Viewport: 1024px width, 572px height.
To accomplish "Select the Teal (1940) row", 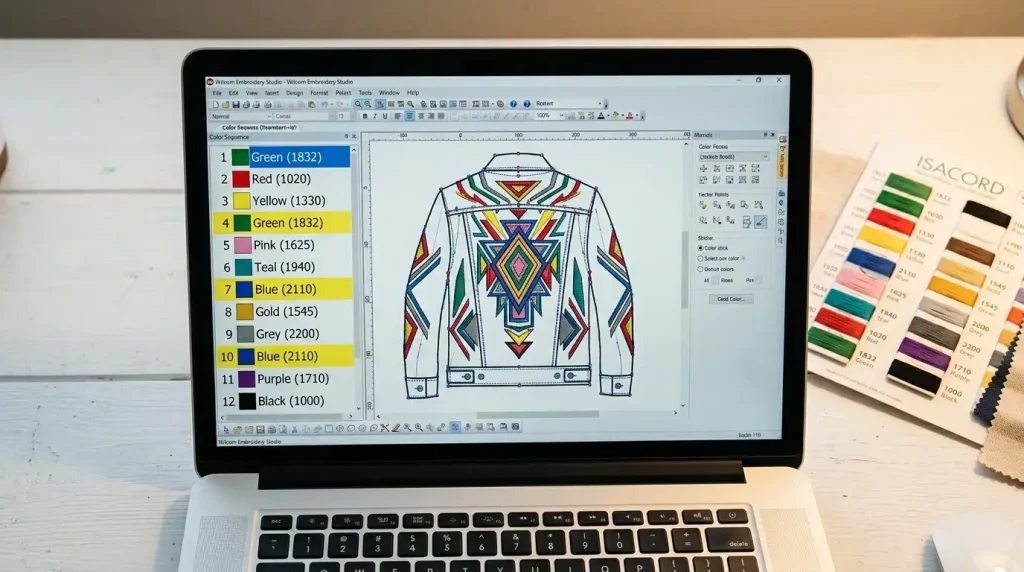I will coord(283,267).
